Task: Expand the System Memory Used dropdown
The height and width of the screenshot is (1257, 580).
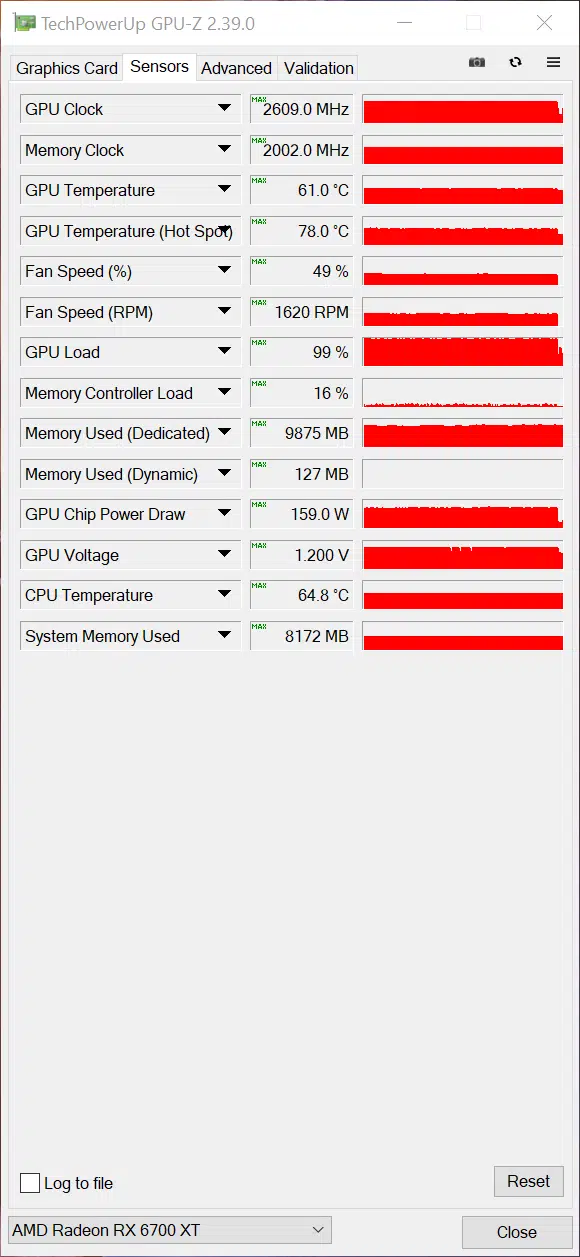Action: pos(224,636)
